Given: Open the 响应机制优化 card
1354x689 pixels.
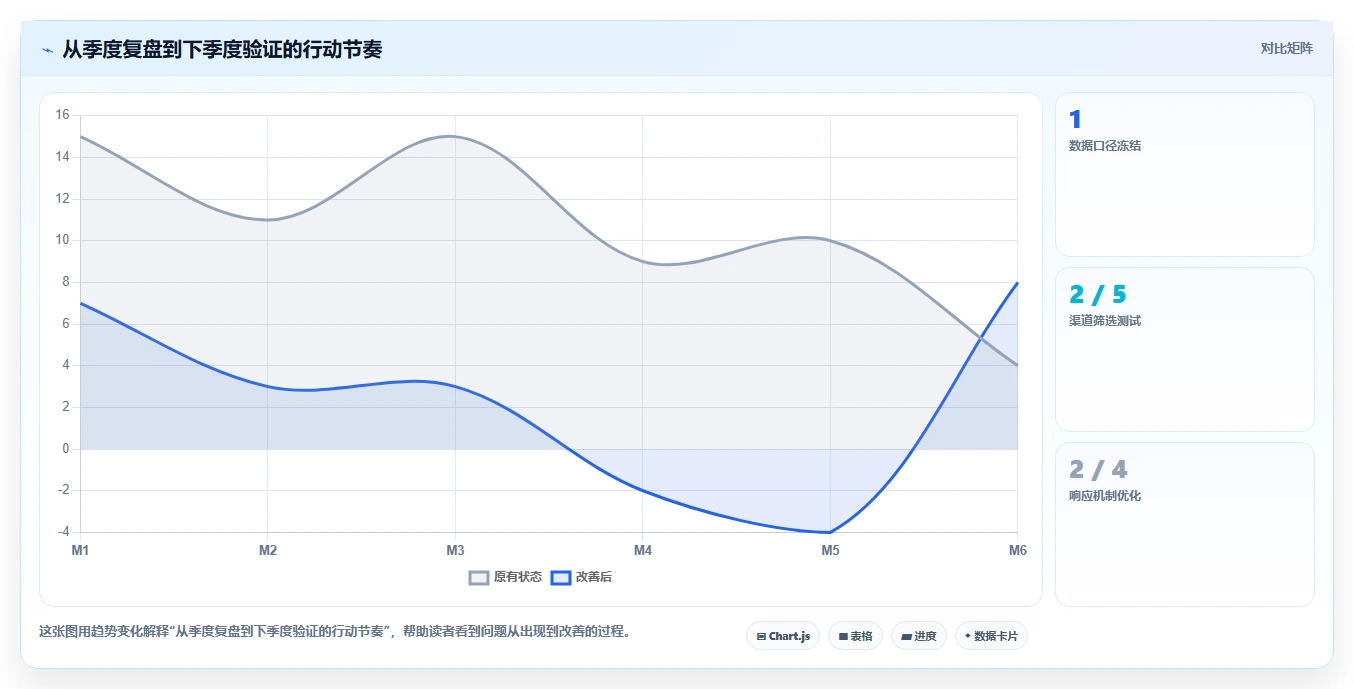Looking at the screenshot, I should (x=1184, y=525).
